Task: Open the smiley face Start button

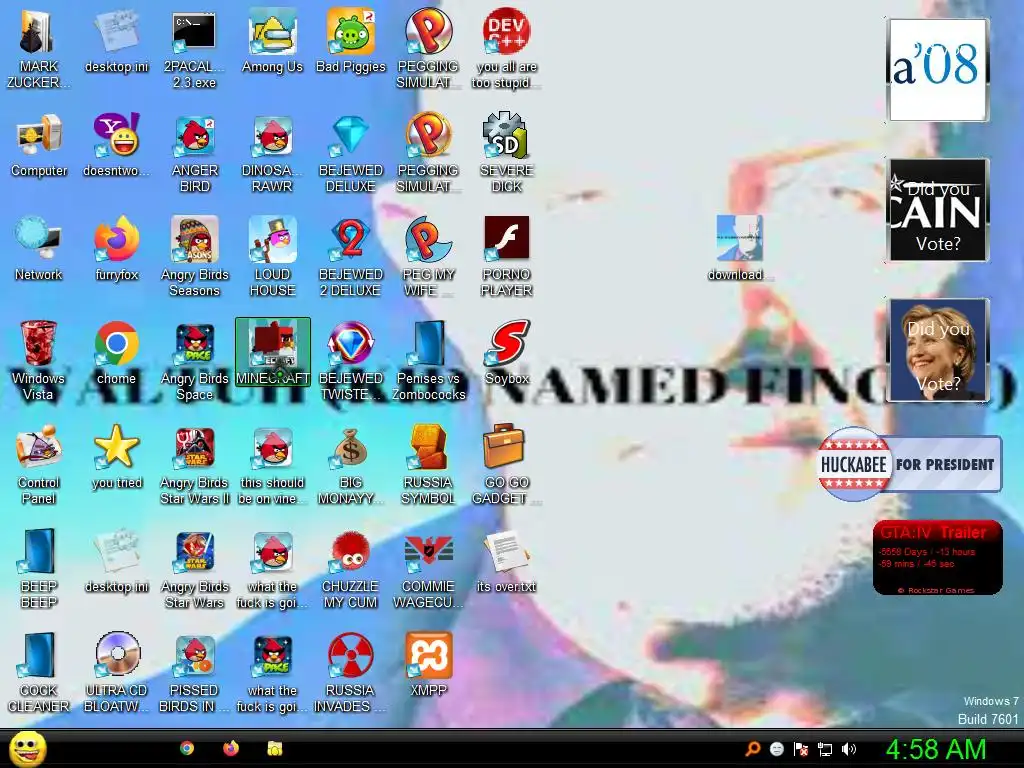Action: pyautogui.click(x=28, y=749)
